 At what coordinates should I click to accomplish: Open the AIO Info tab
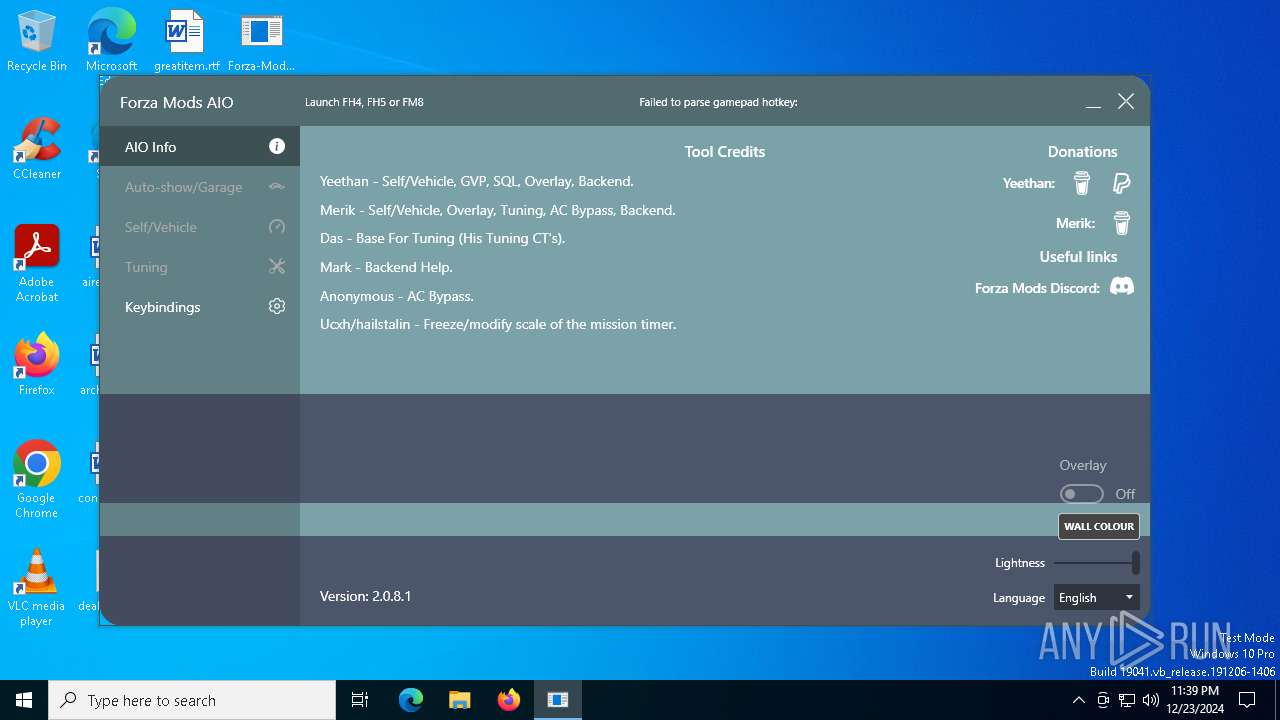[200, 146]
